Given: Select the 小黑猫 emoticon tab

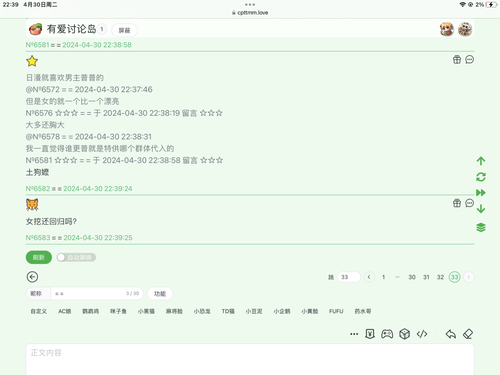Looking at the screenshot, I should [146, 311].
